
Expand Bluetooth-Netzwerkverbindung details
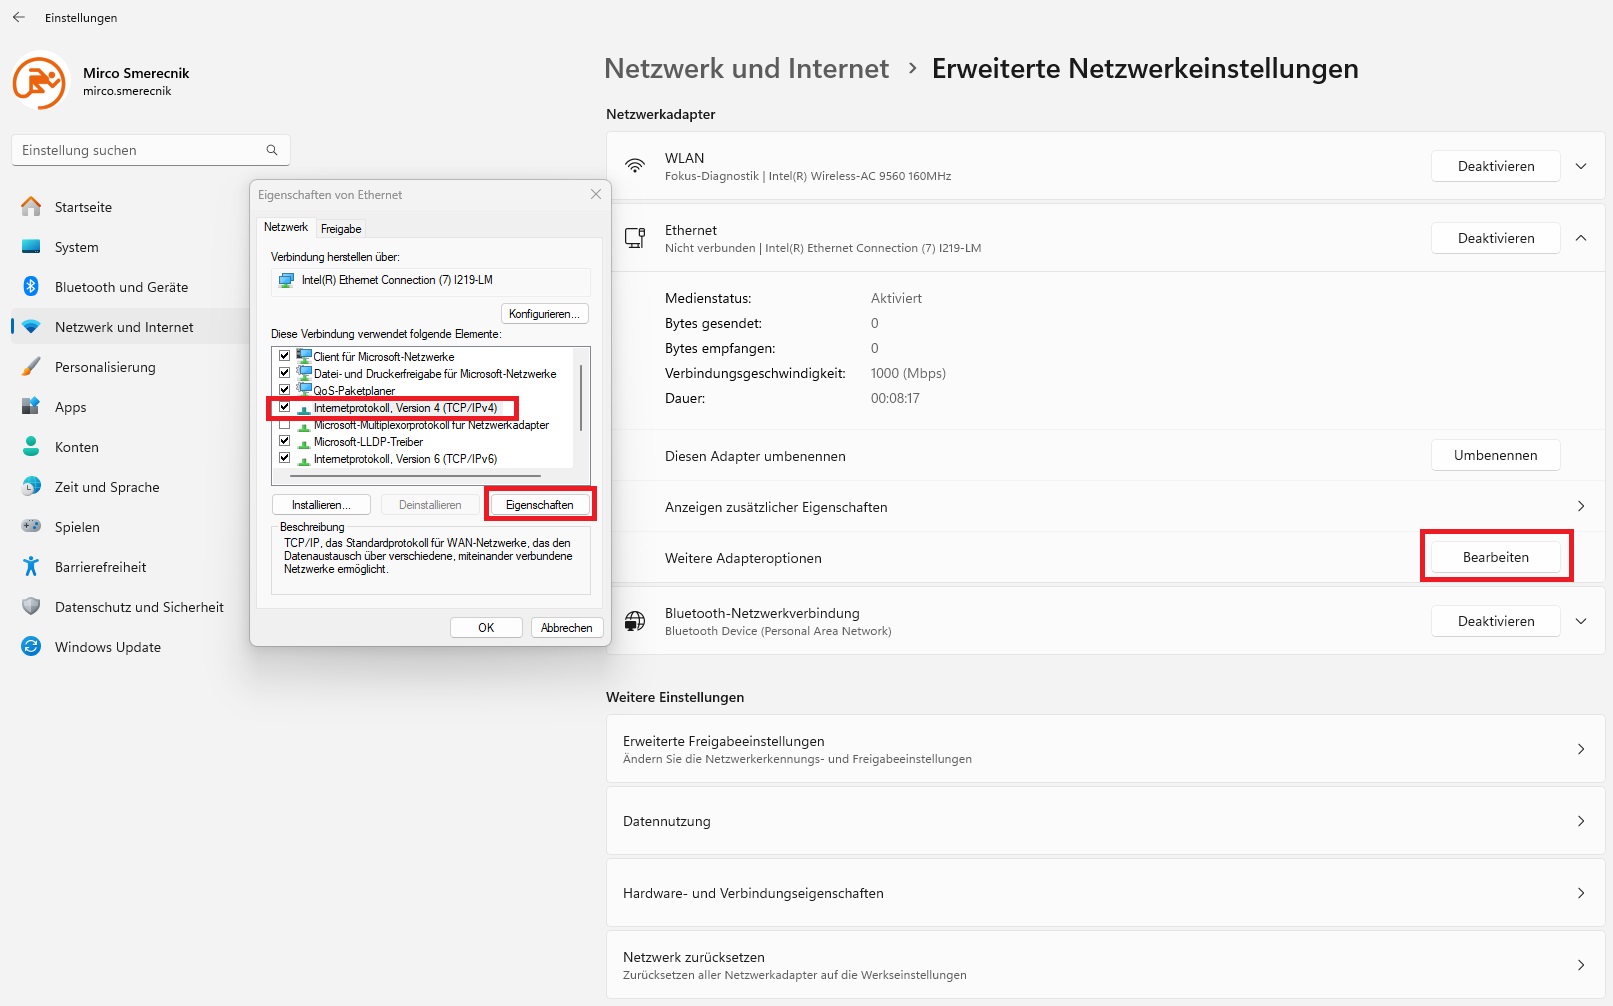click(1581, 621)
